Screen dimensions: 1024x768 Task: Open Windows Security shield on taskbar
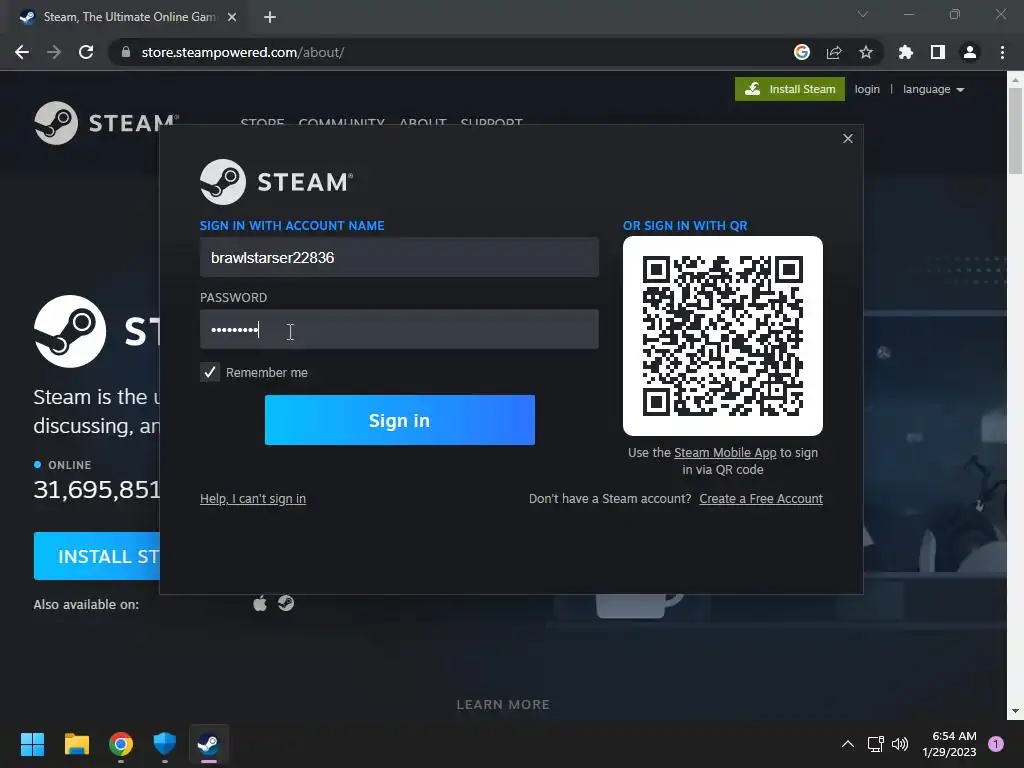tap(165, 744)
